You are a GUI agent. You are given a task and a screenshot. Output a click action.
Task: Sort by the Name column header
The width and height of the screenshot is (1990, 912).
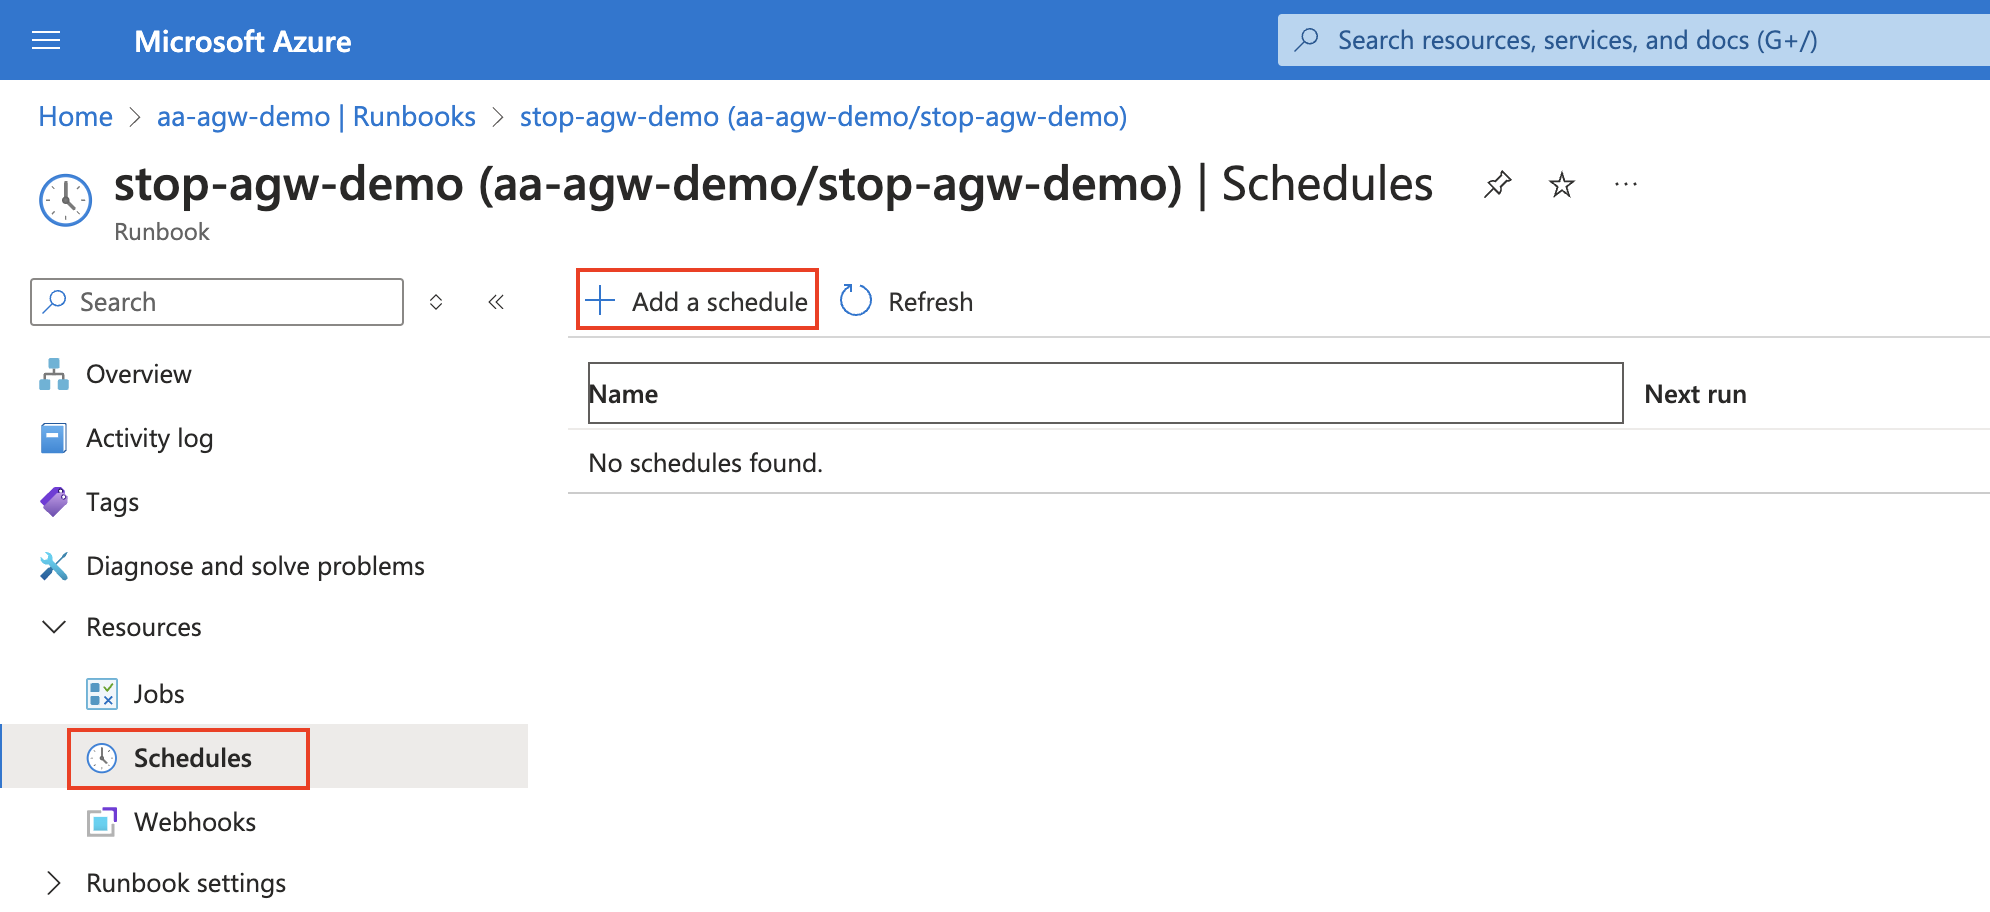[1105, 393]
